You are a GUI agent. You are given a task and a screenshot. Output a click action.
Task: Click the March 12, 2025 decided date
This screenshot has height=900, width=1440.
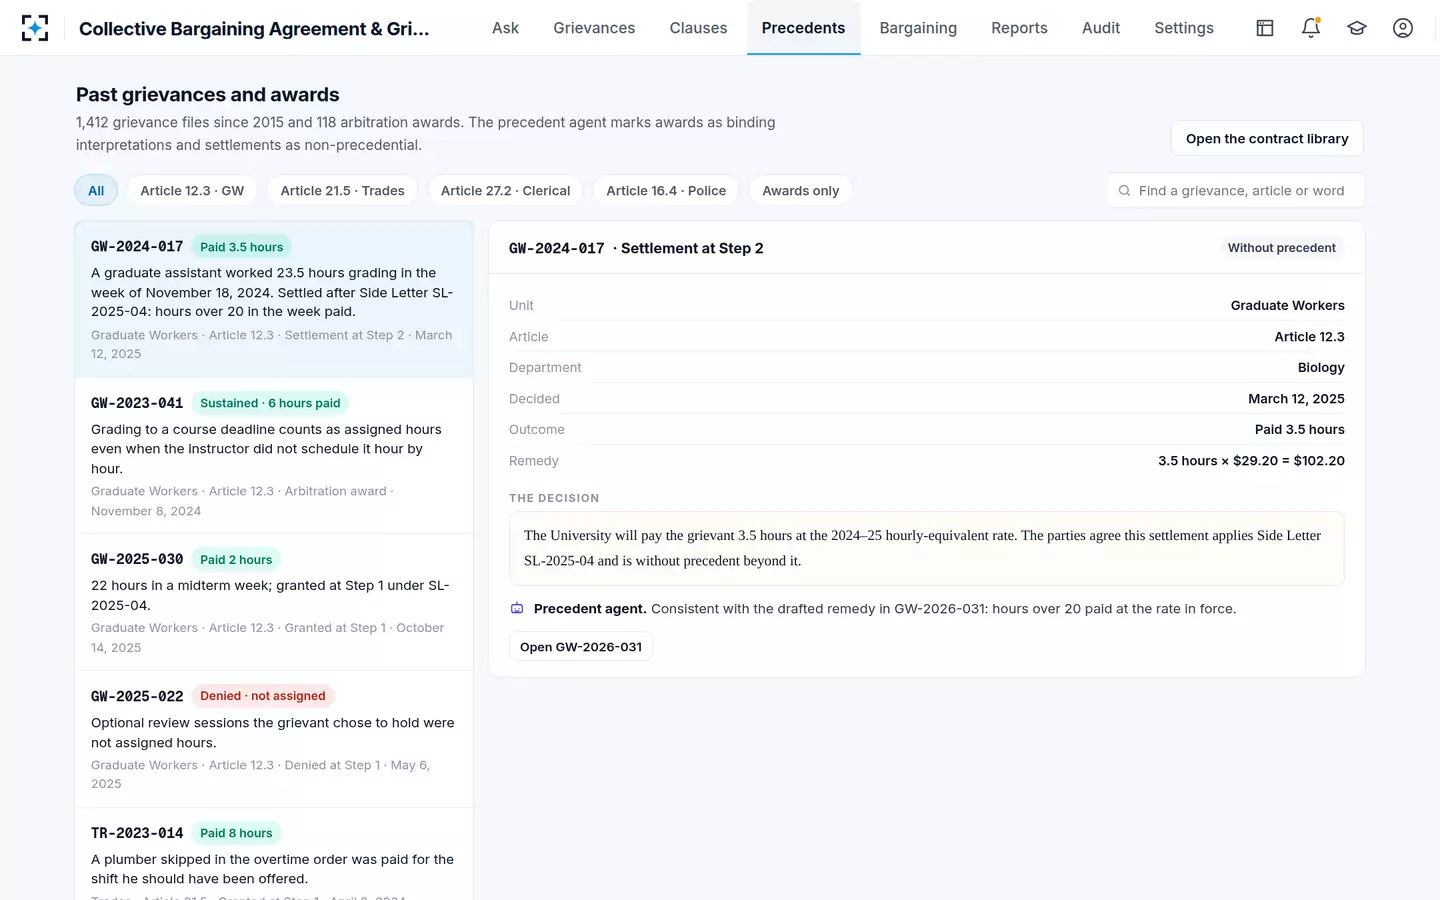click(1296, 399)
